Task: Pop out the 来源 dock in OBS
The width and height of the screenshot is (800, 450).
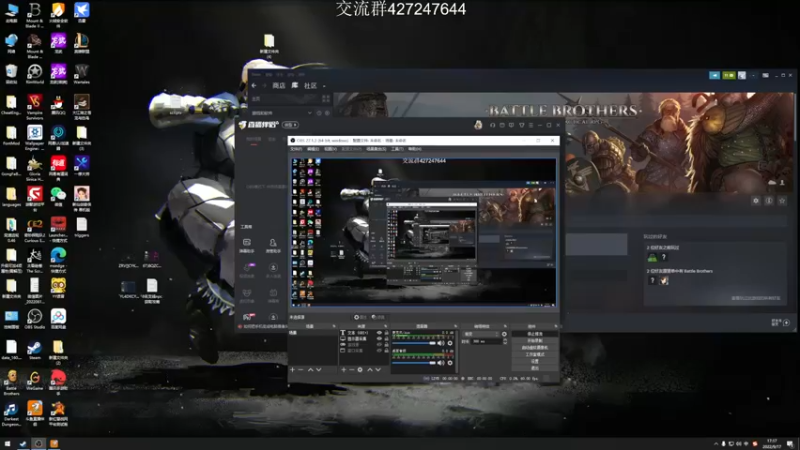Action: 386,326
